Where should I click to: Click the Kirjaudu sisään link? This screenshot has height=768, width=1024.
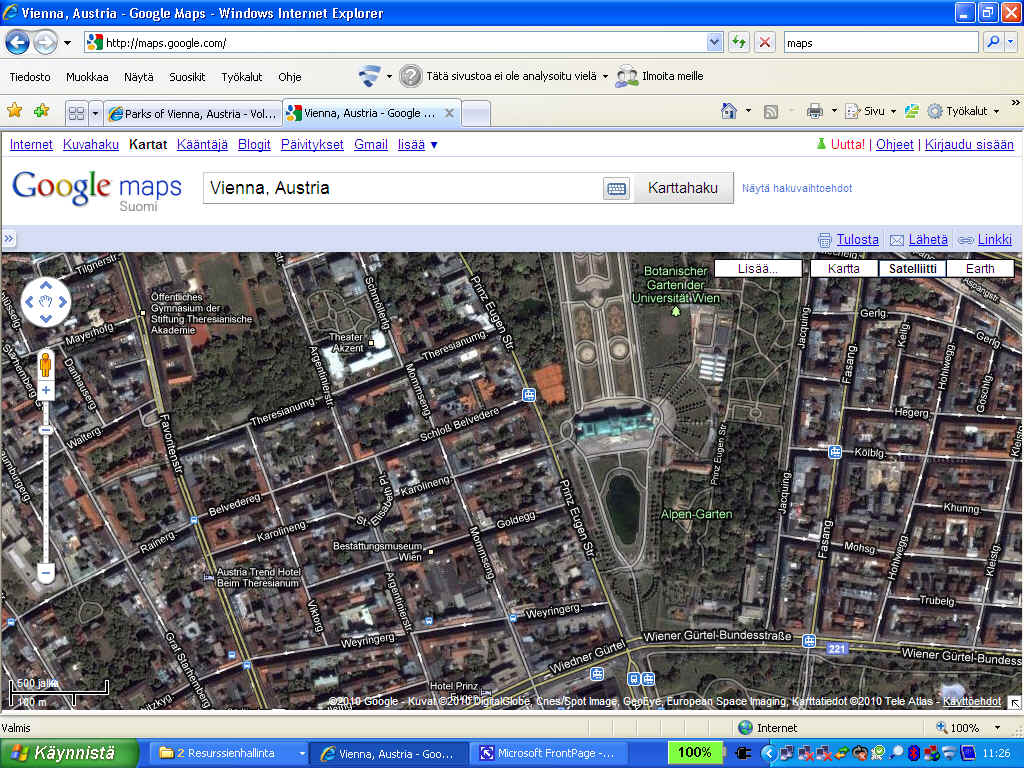click(969, 144)
